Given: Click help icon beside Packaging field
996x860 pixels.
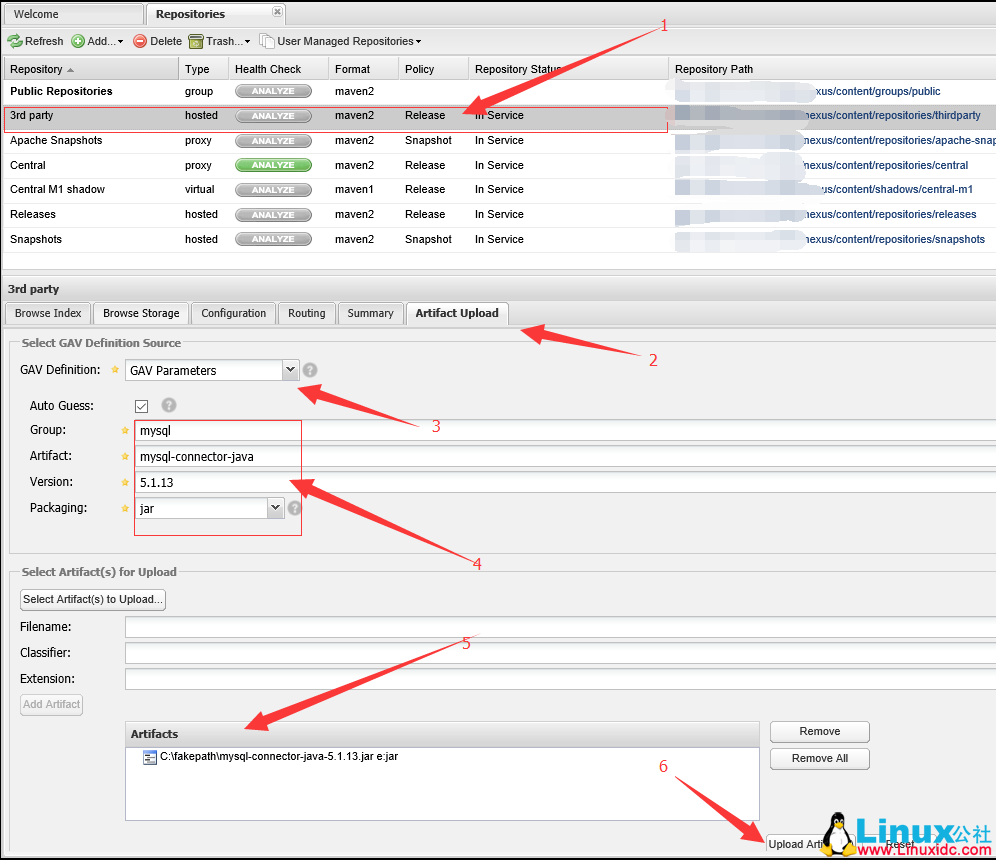Looking at the screenshot, I should point(295,508).
